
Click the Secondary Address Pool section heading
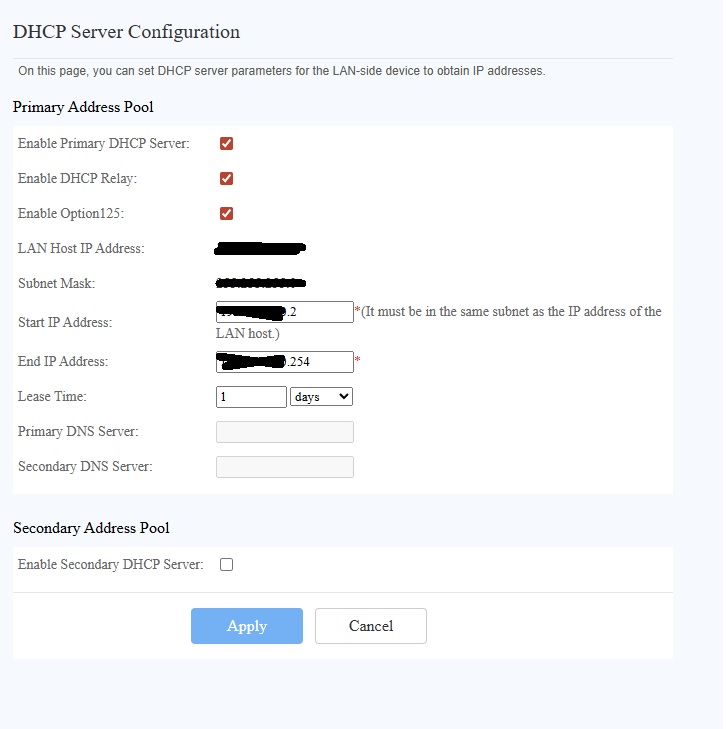(x=91, y=528)
